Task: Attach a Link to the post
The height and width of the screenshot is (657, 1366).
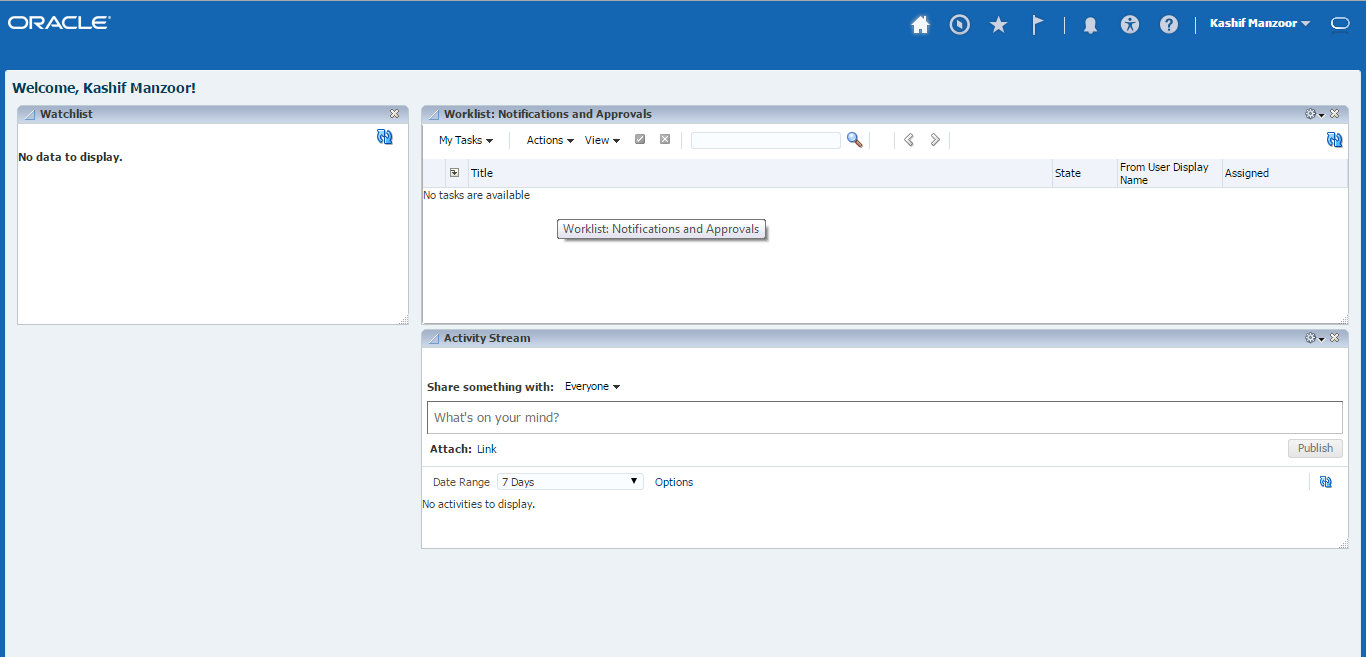Action: (x=486, y=449)
